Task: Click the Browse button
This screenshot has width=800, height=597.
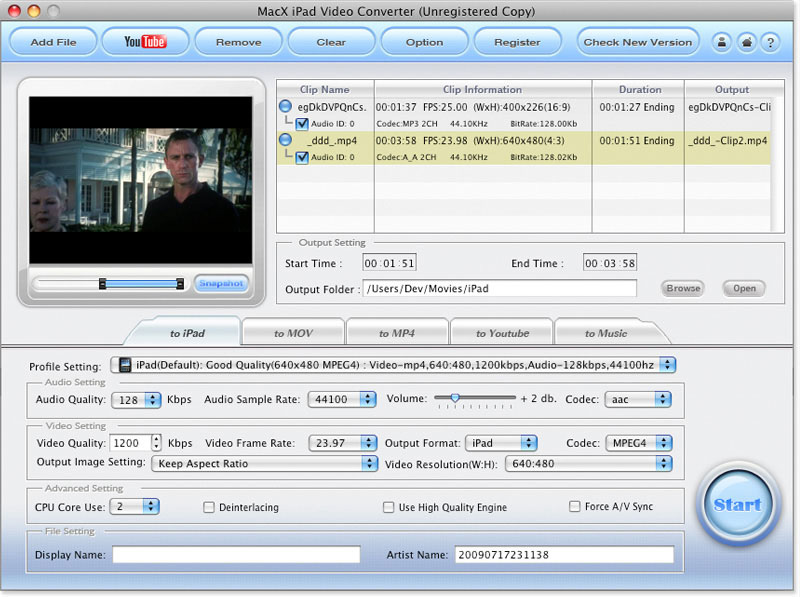Action: tap(683, 288)
